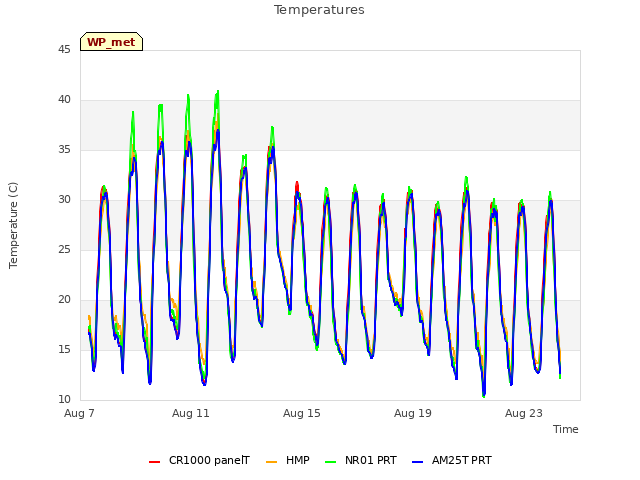
Task: Click the red CR1000 panelT color marker
Action: pyautogui.click(x=155, y=462)
